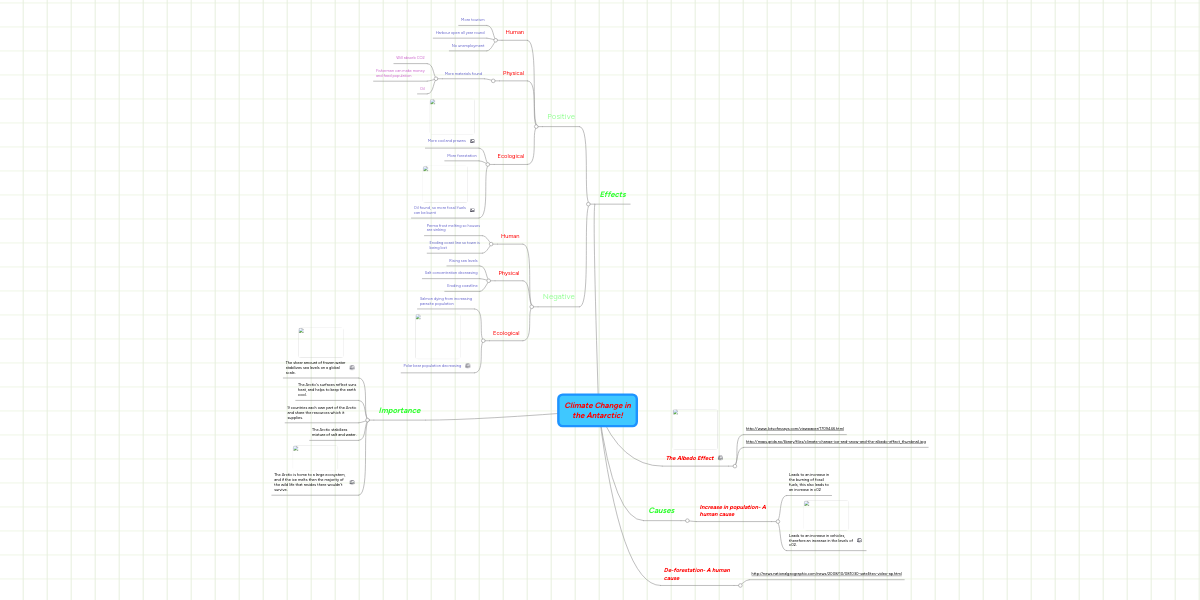Click image icon beside 'large ecosystem' node
This screenshot has height=600, width=1200.
(x=352, y=482)
